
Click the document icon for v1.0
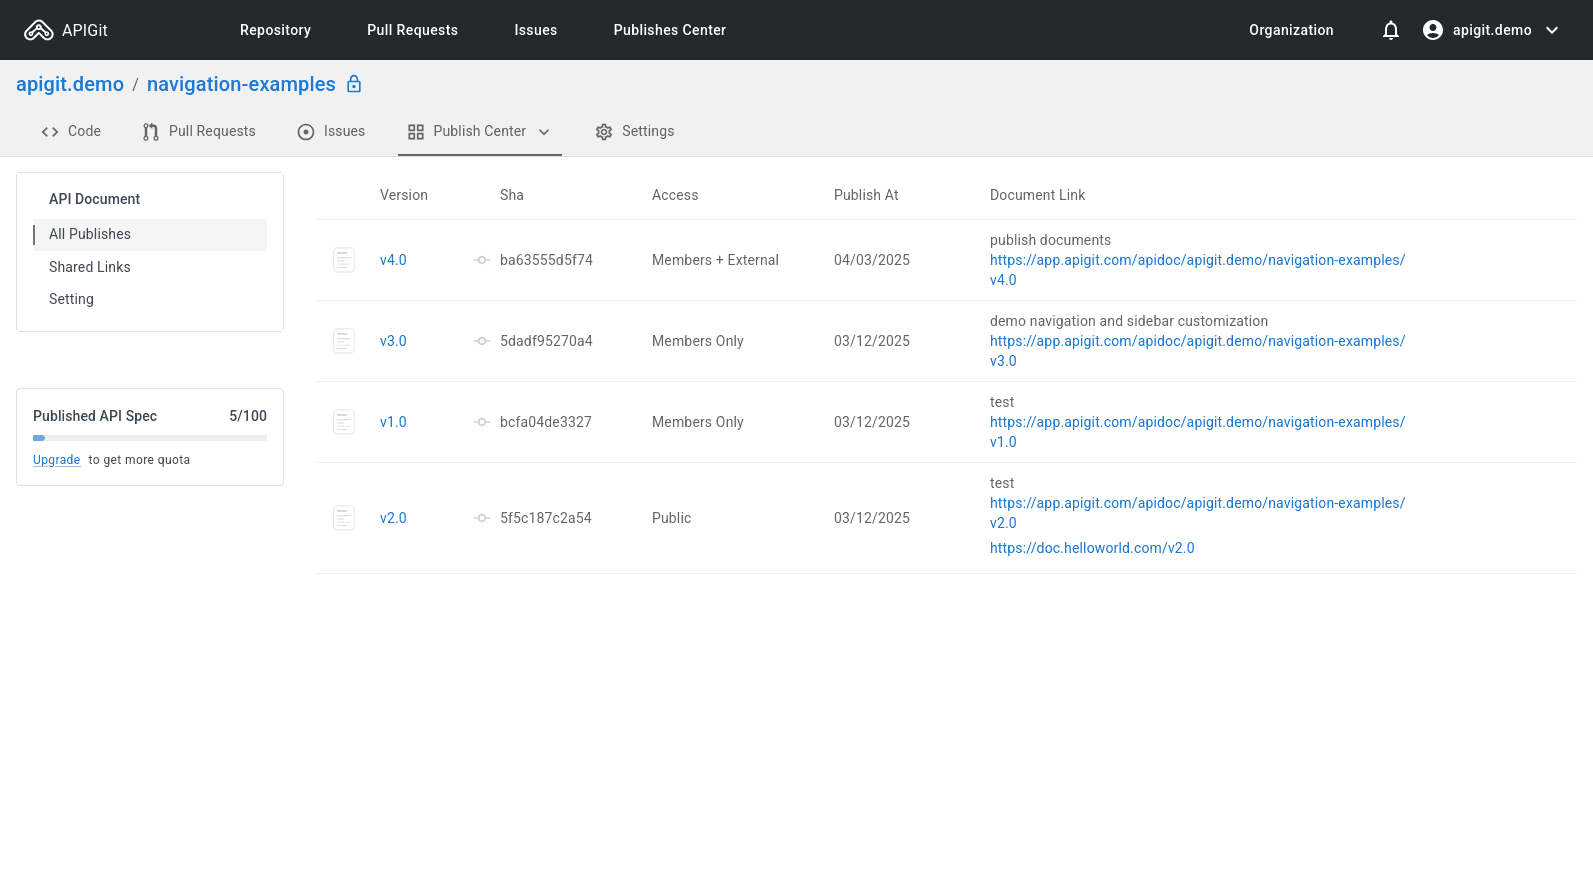(344, 422)
